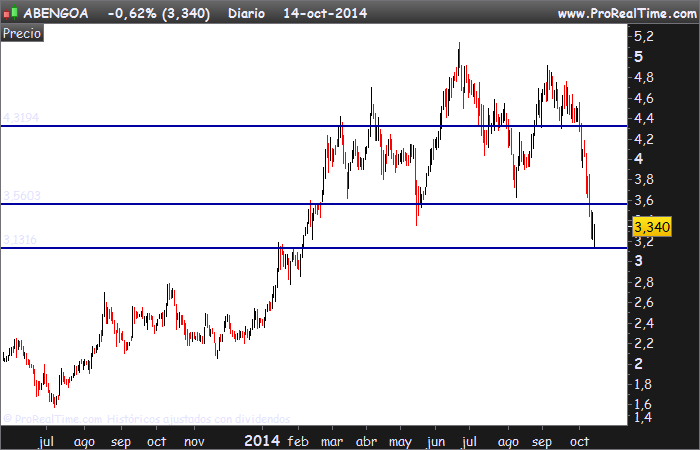Click the 2,6 price axis value

pyautogui.click(x=644, y=303)
